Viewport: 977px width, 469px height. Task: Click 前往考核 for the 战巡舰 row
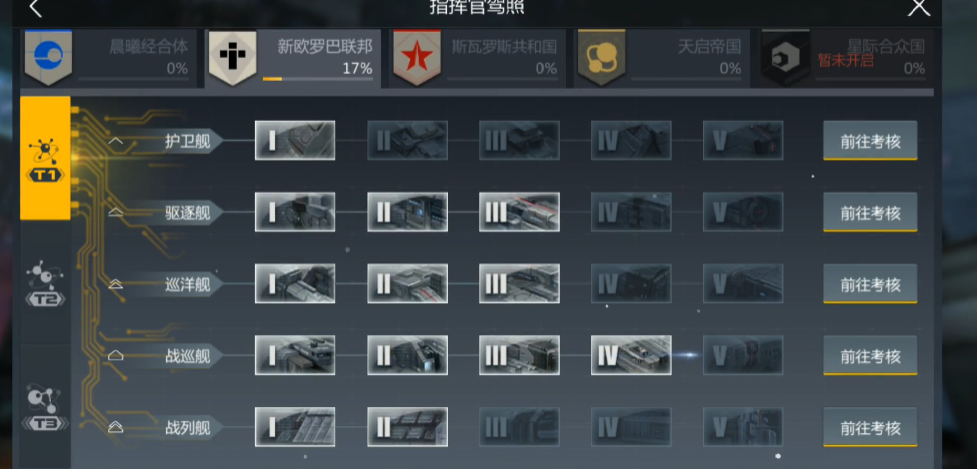click(870, 356)
